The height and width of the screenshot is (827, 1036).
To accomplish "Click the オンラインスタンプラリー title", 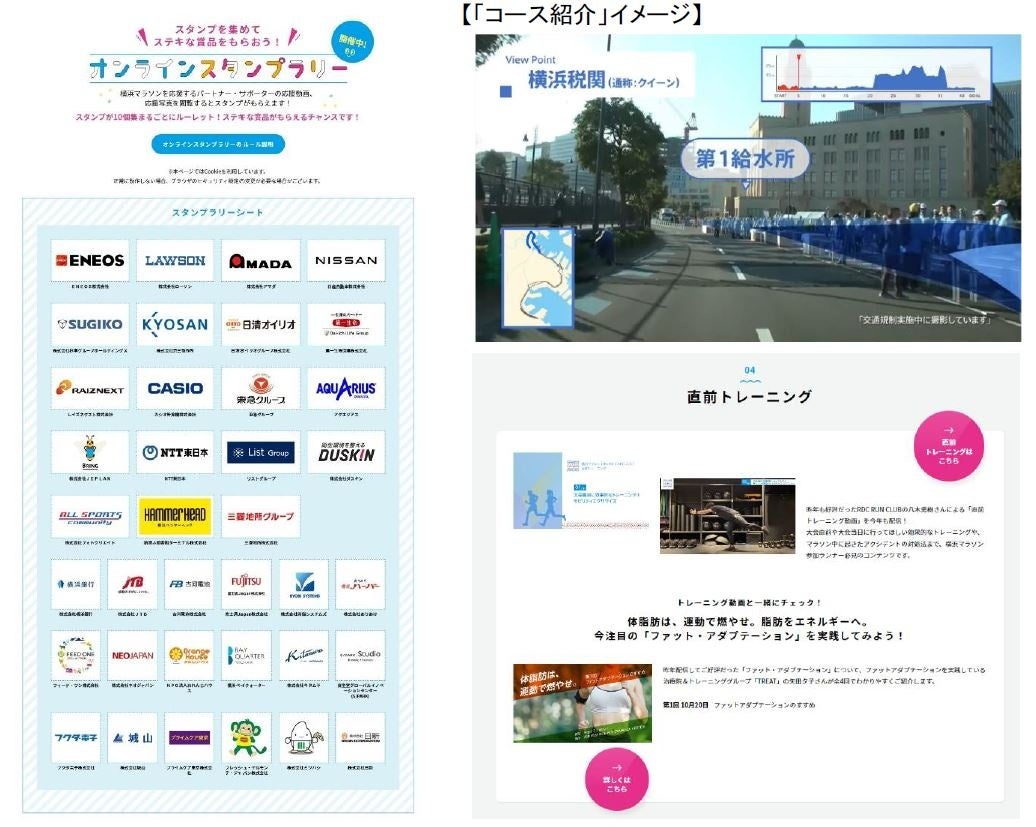I will pos(219,69).
